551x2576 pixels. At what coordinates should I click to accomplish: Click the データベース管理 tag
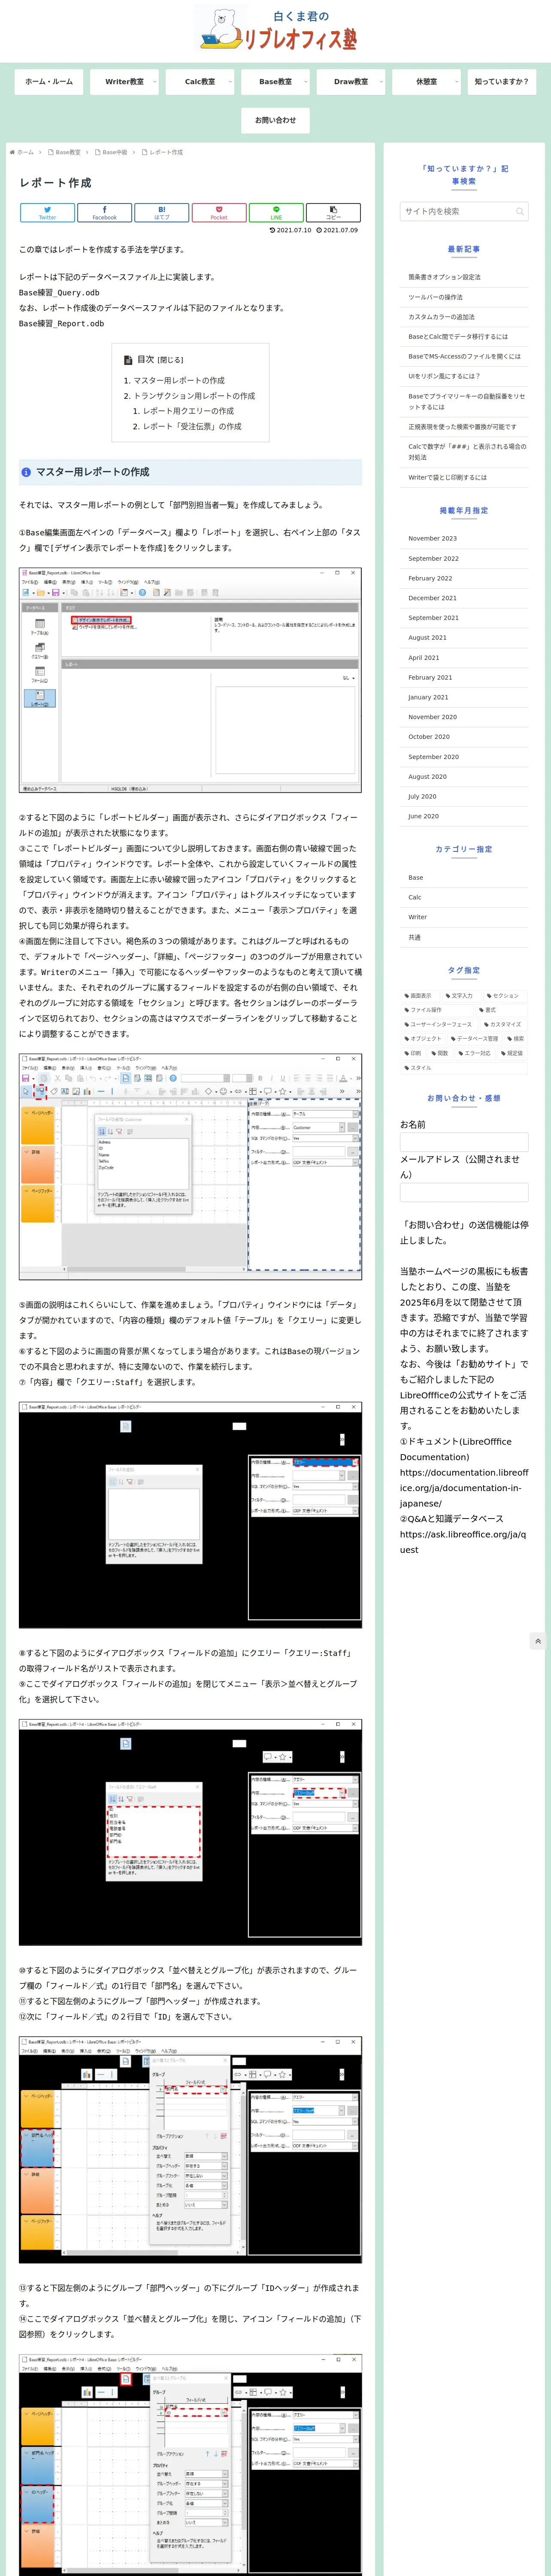click(474, 1039)
